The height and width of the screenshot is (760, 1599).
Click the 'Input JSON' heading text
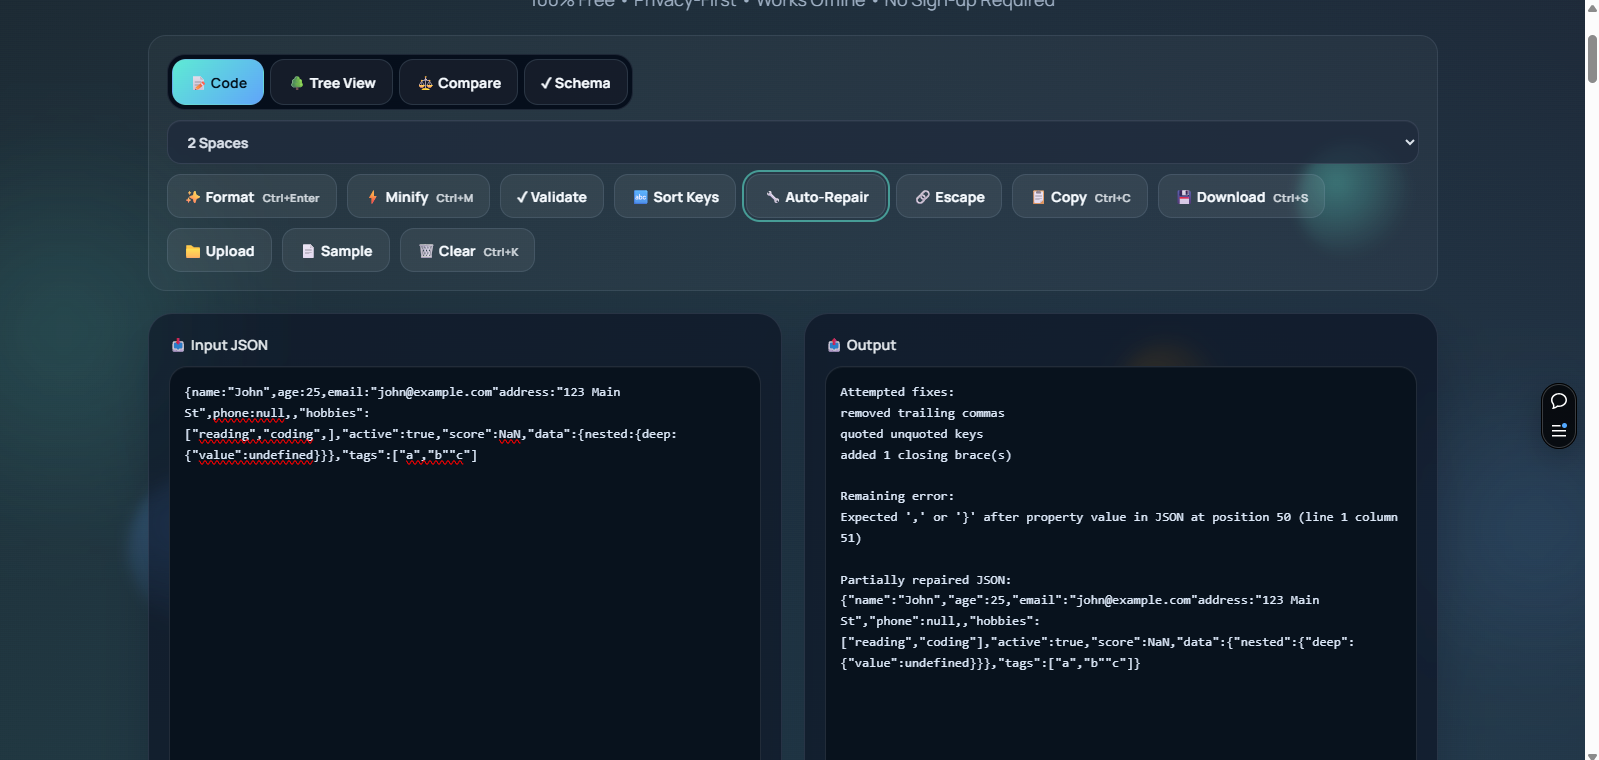click(x=229, y=345)
